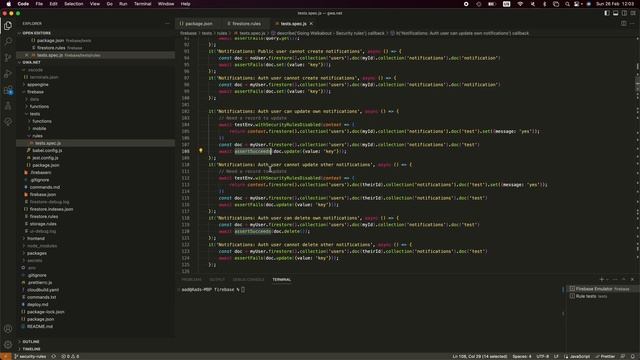The height and width of the screenshot is (360, 640).
Task: Toggle primary sidebar layout icon
Action: point(607,13)
